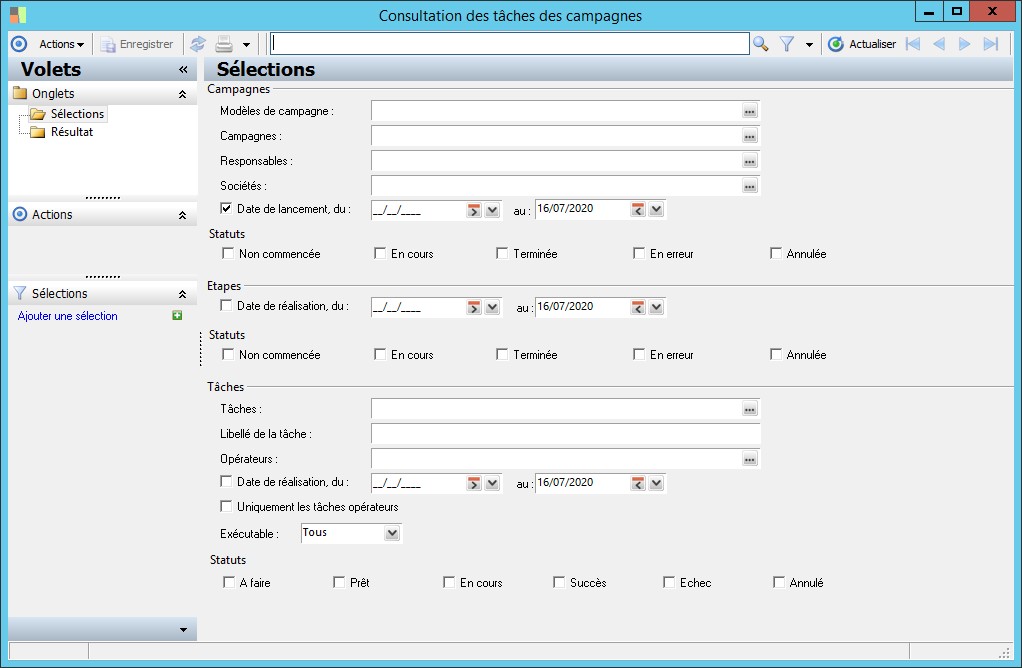Open the Exécutable dropdown showing Tous
Screen dimensions: 1022x668
[392, 534]
